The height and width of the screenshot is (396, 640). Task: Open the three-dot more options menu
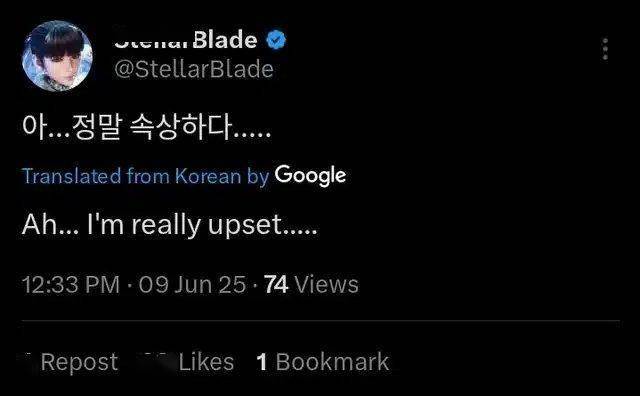coord(605,49)
